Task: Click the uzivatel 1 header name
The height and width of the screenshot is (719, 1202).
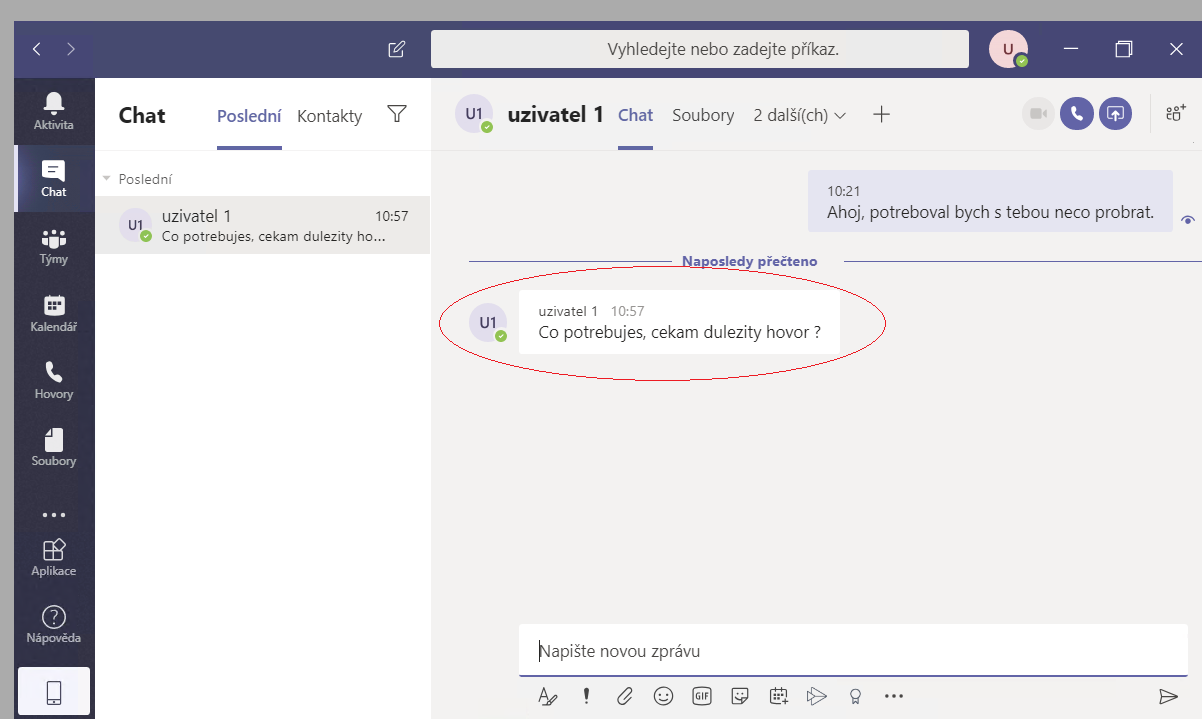Action: (x=556, y=114)
